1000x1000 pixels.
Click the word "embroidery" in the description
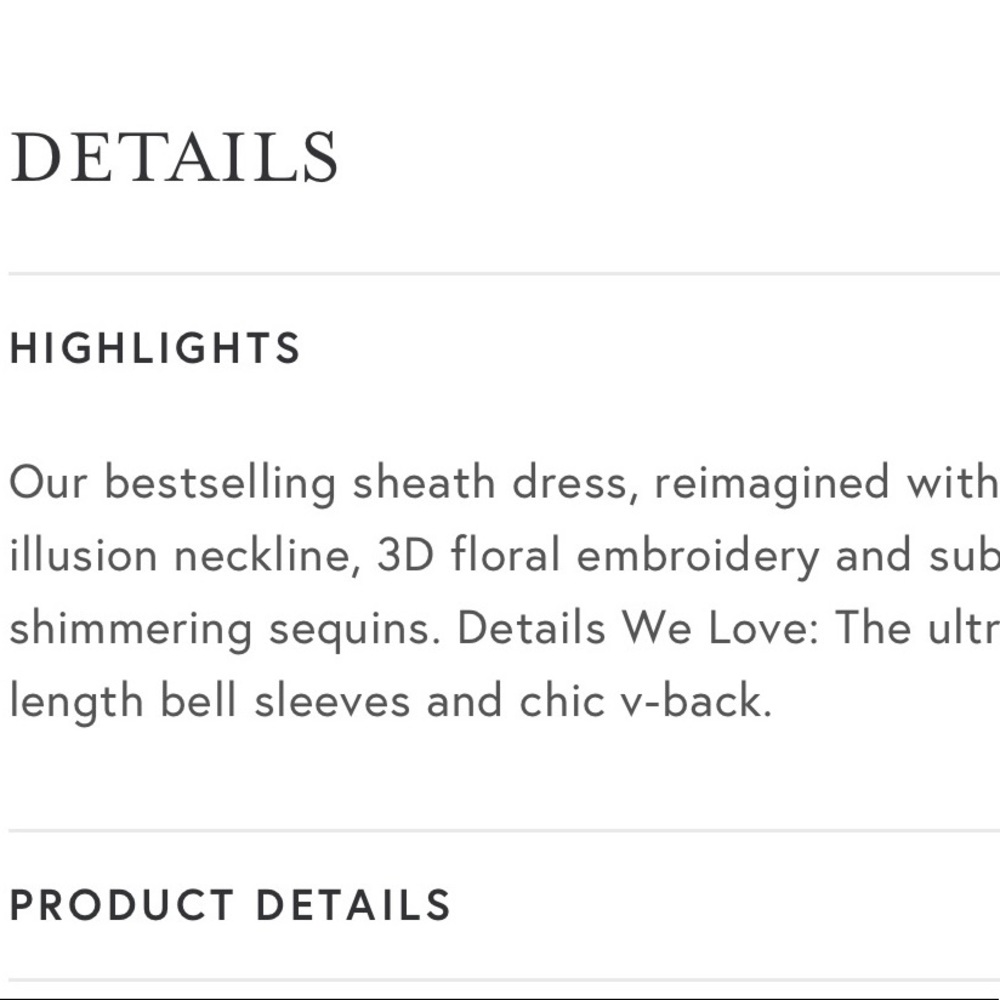tap(698, 556)
